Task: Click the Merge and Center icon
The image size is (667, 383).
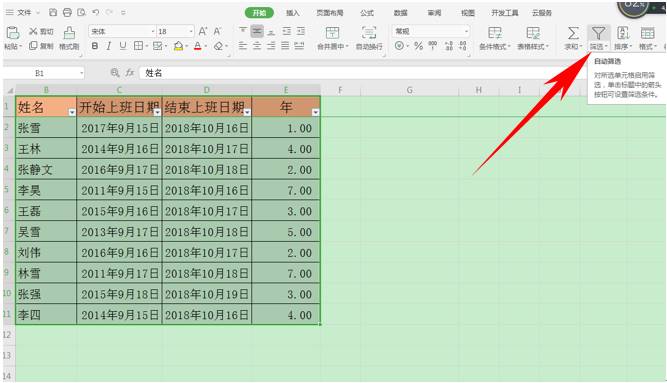Action: tap(332, 33)
